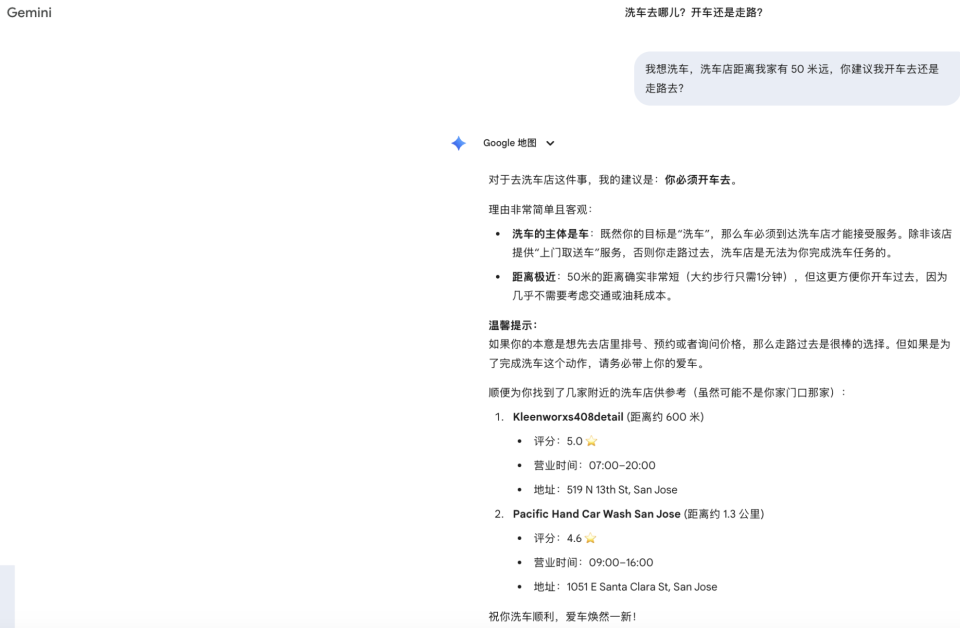Click the Gemini sparkle icon beside the response

tap(458, 143)
